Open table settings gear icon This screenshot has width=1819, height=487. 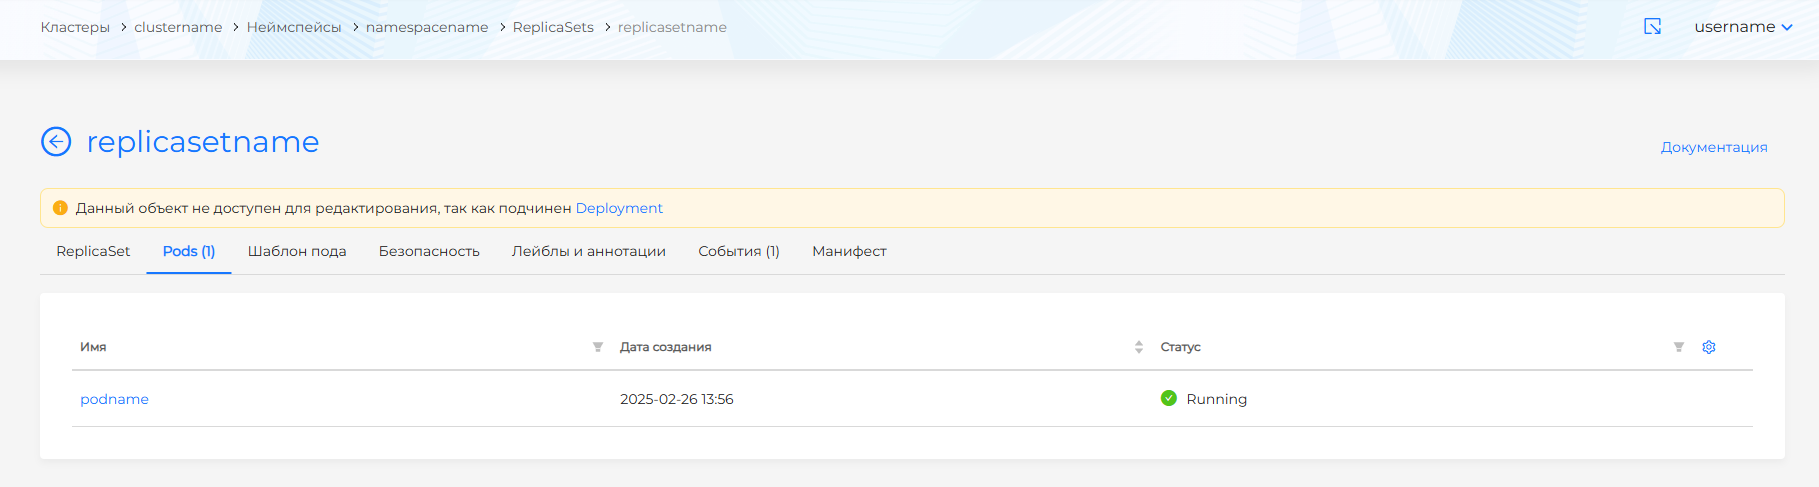1709,347
